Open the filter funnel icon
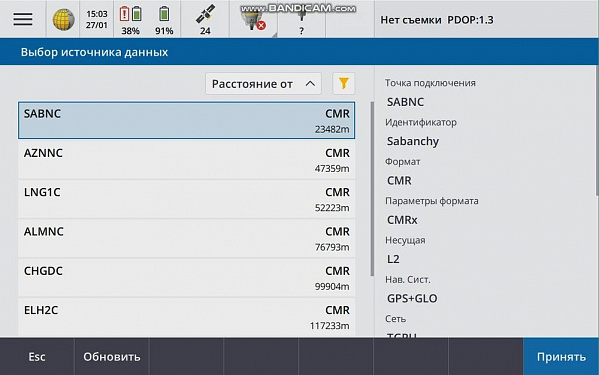Image resolution: width=599 pixels, height=375 pixels. [x=344, y=83]
